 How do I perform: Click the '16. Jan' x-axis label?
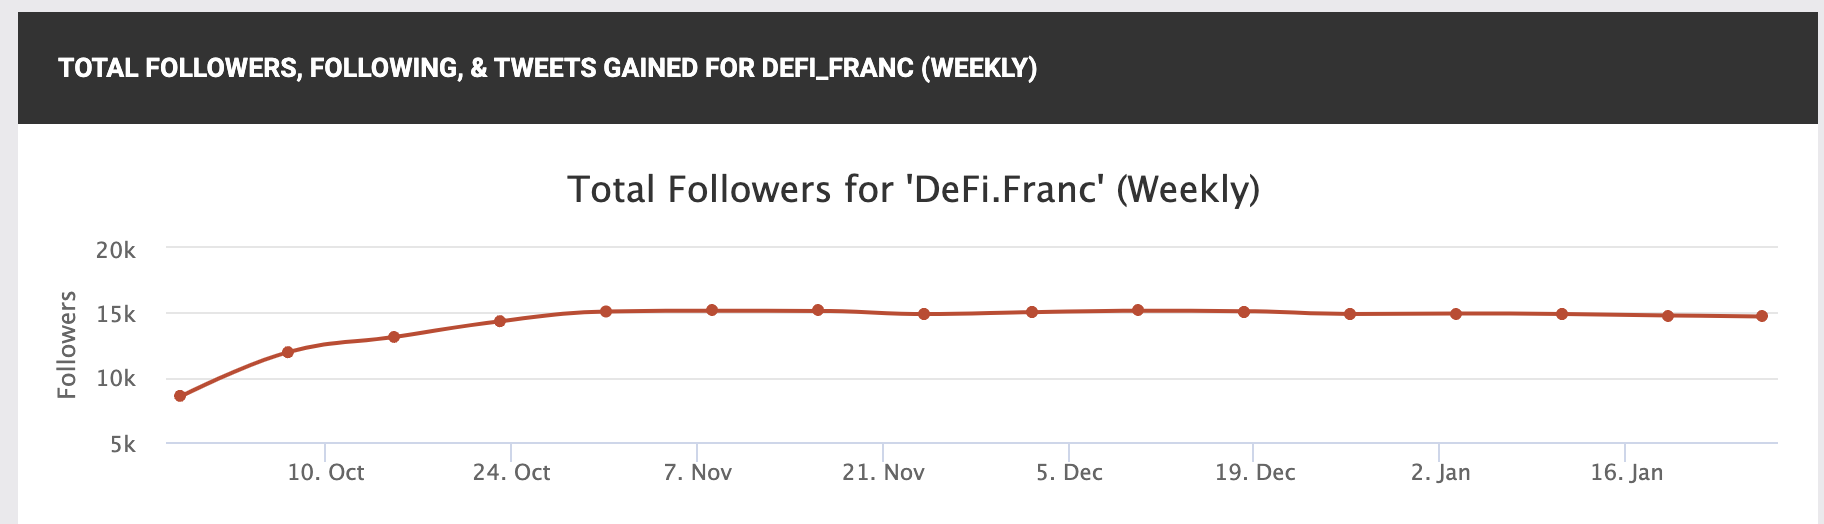coord(1626,473)
